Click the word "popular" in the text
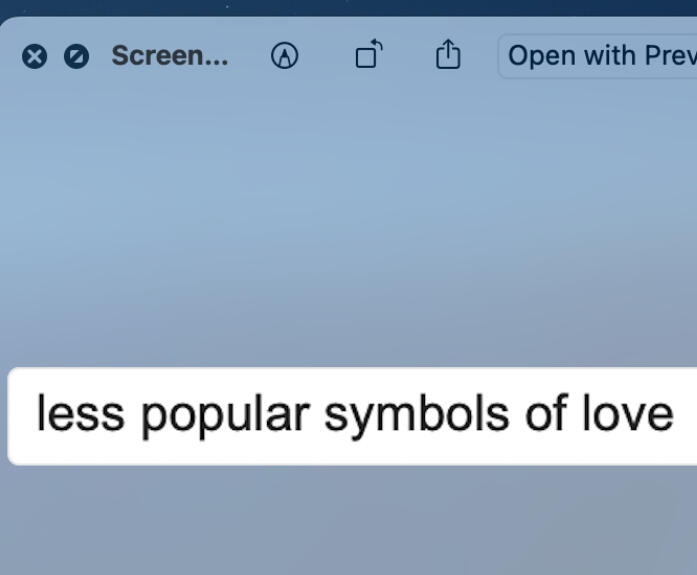 point(225,416)
